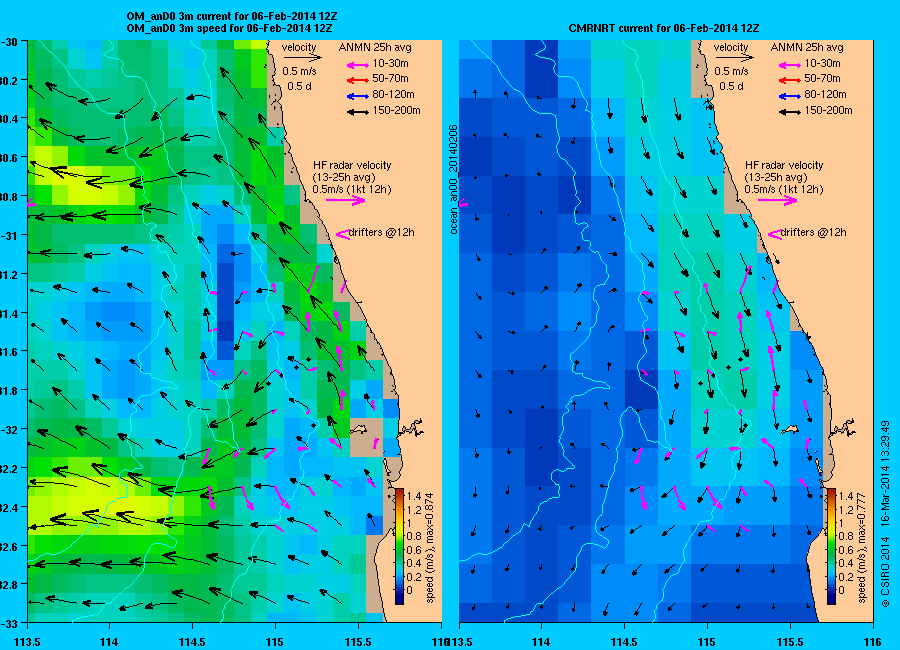Image resolution: width=900 pixels, height=650 pixels.
Task: Click the '115.5' longitude label under left map
Action: pyautogui.click(x=358, y=641)
